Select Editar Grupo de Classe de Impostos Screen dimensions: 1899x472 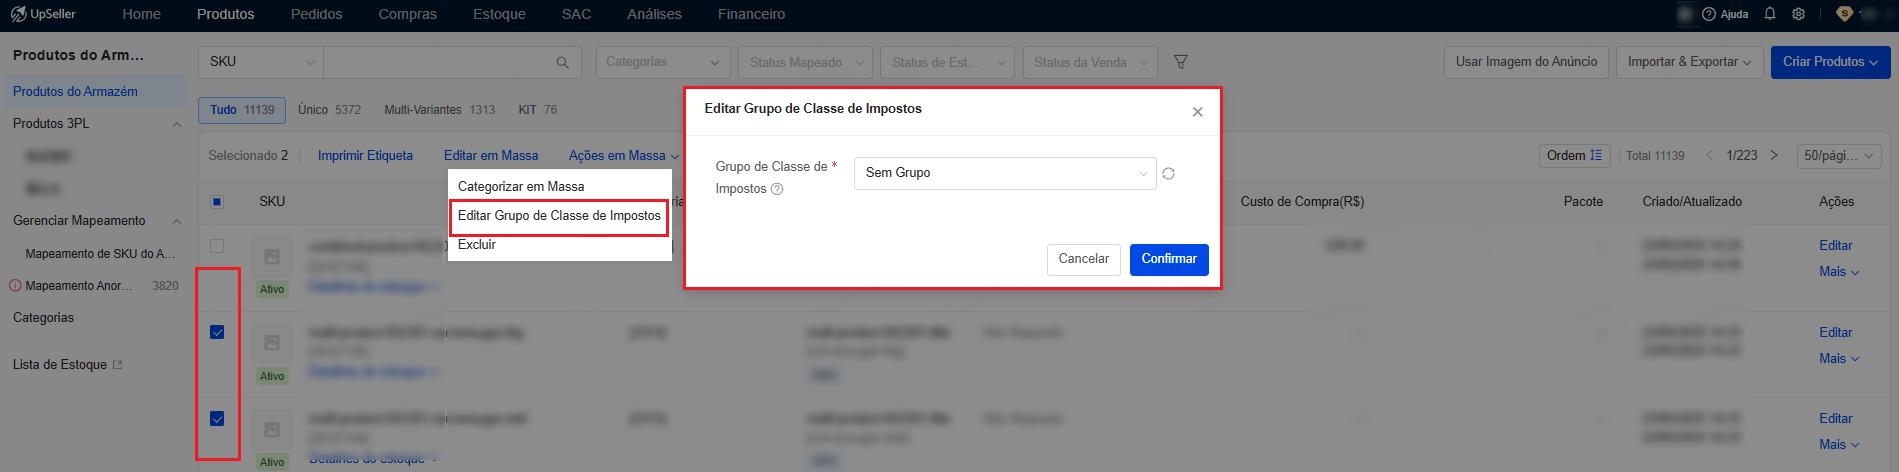(559, 215)
